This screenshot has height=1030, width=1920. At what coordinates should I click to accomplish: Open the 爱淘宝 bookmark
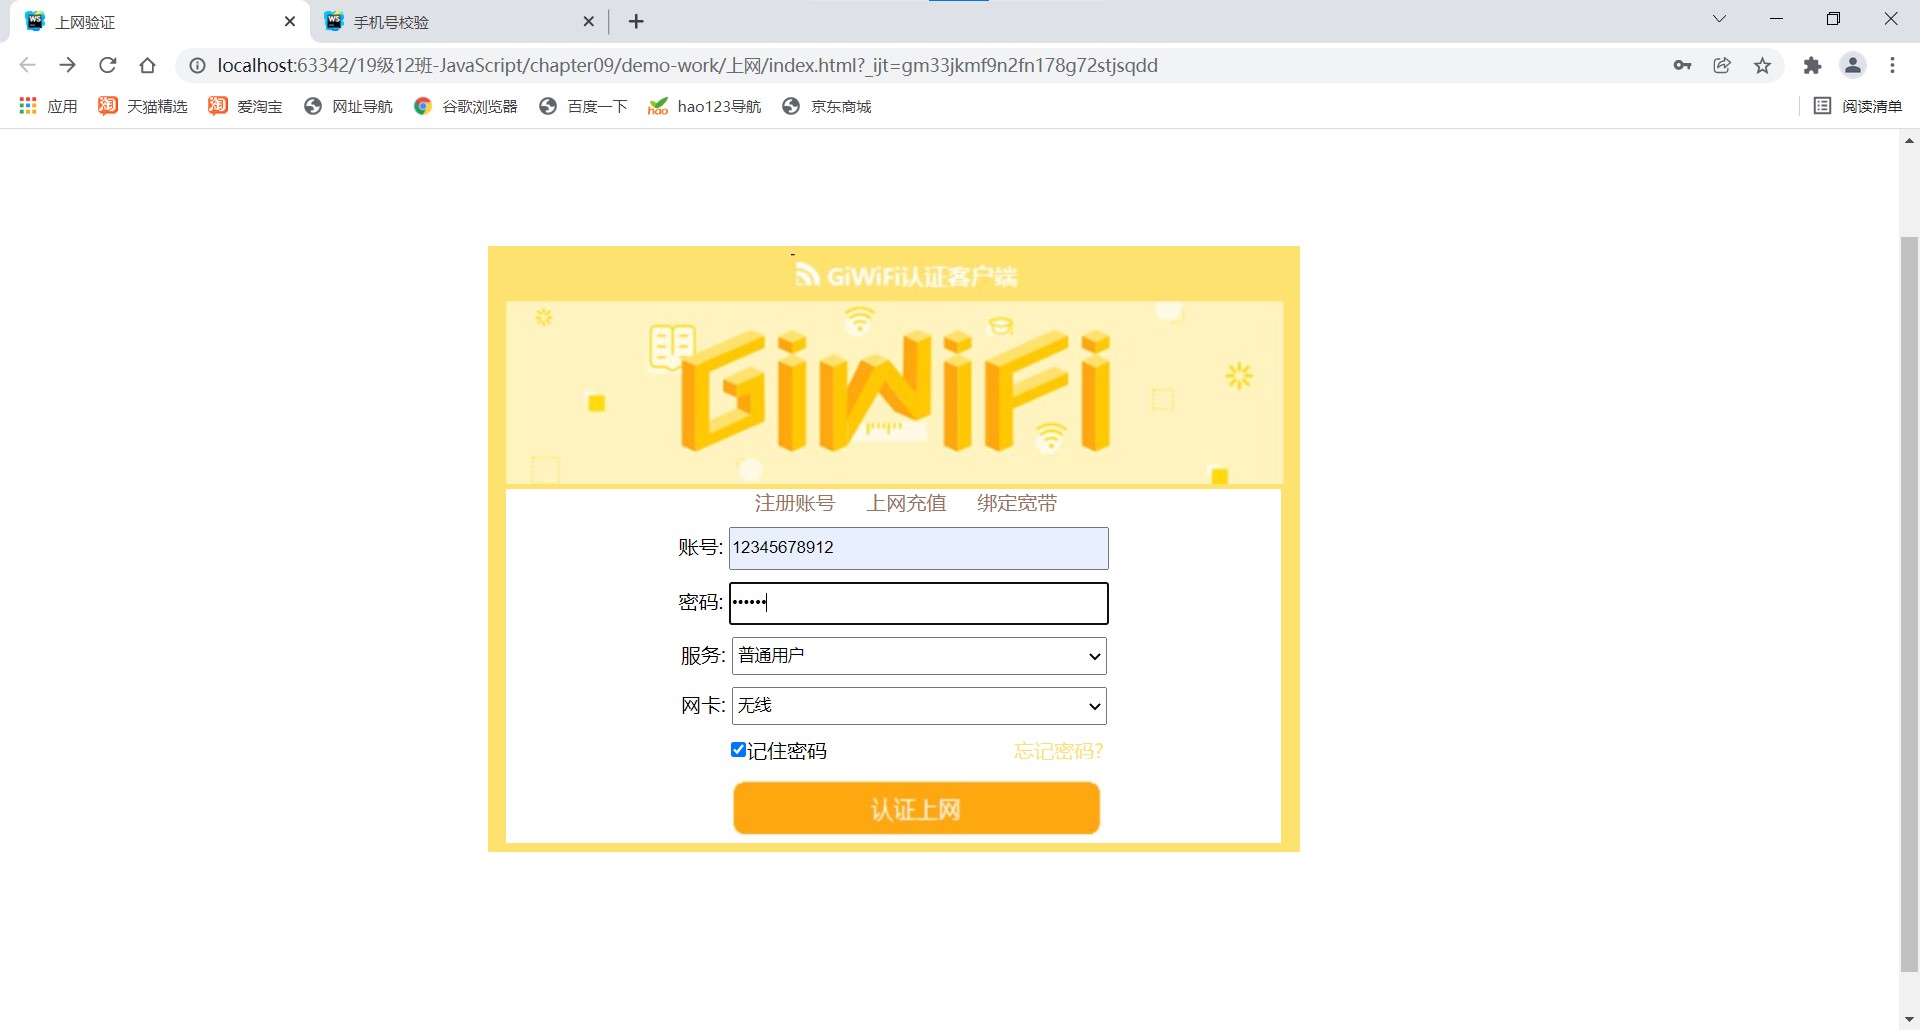point(245,106)
